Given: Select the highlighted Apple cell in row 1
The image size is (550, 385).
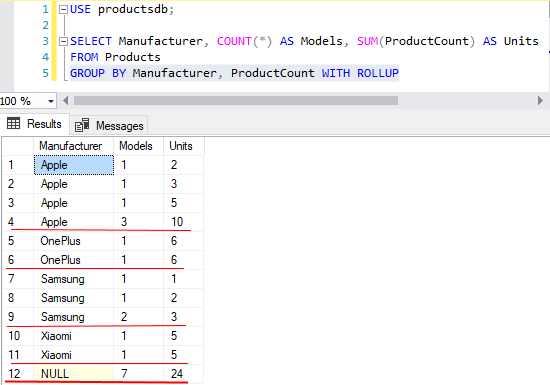Looking at the screenshot, I should (74, 165).
